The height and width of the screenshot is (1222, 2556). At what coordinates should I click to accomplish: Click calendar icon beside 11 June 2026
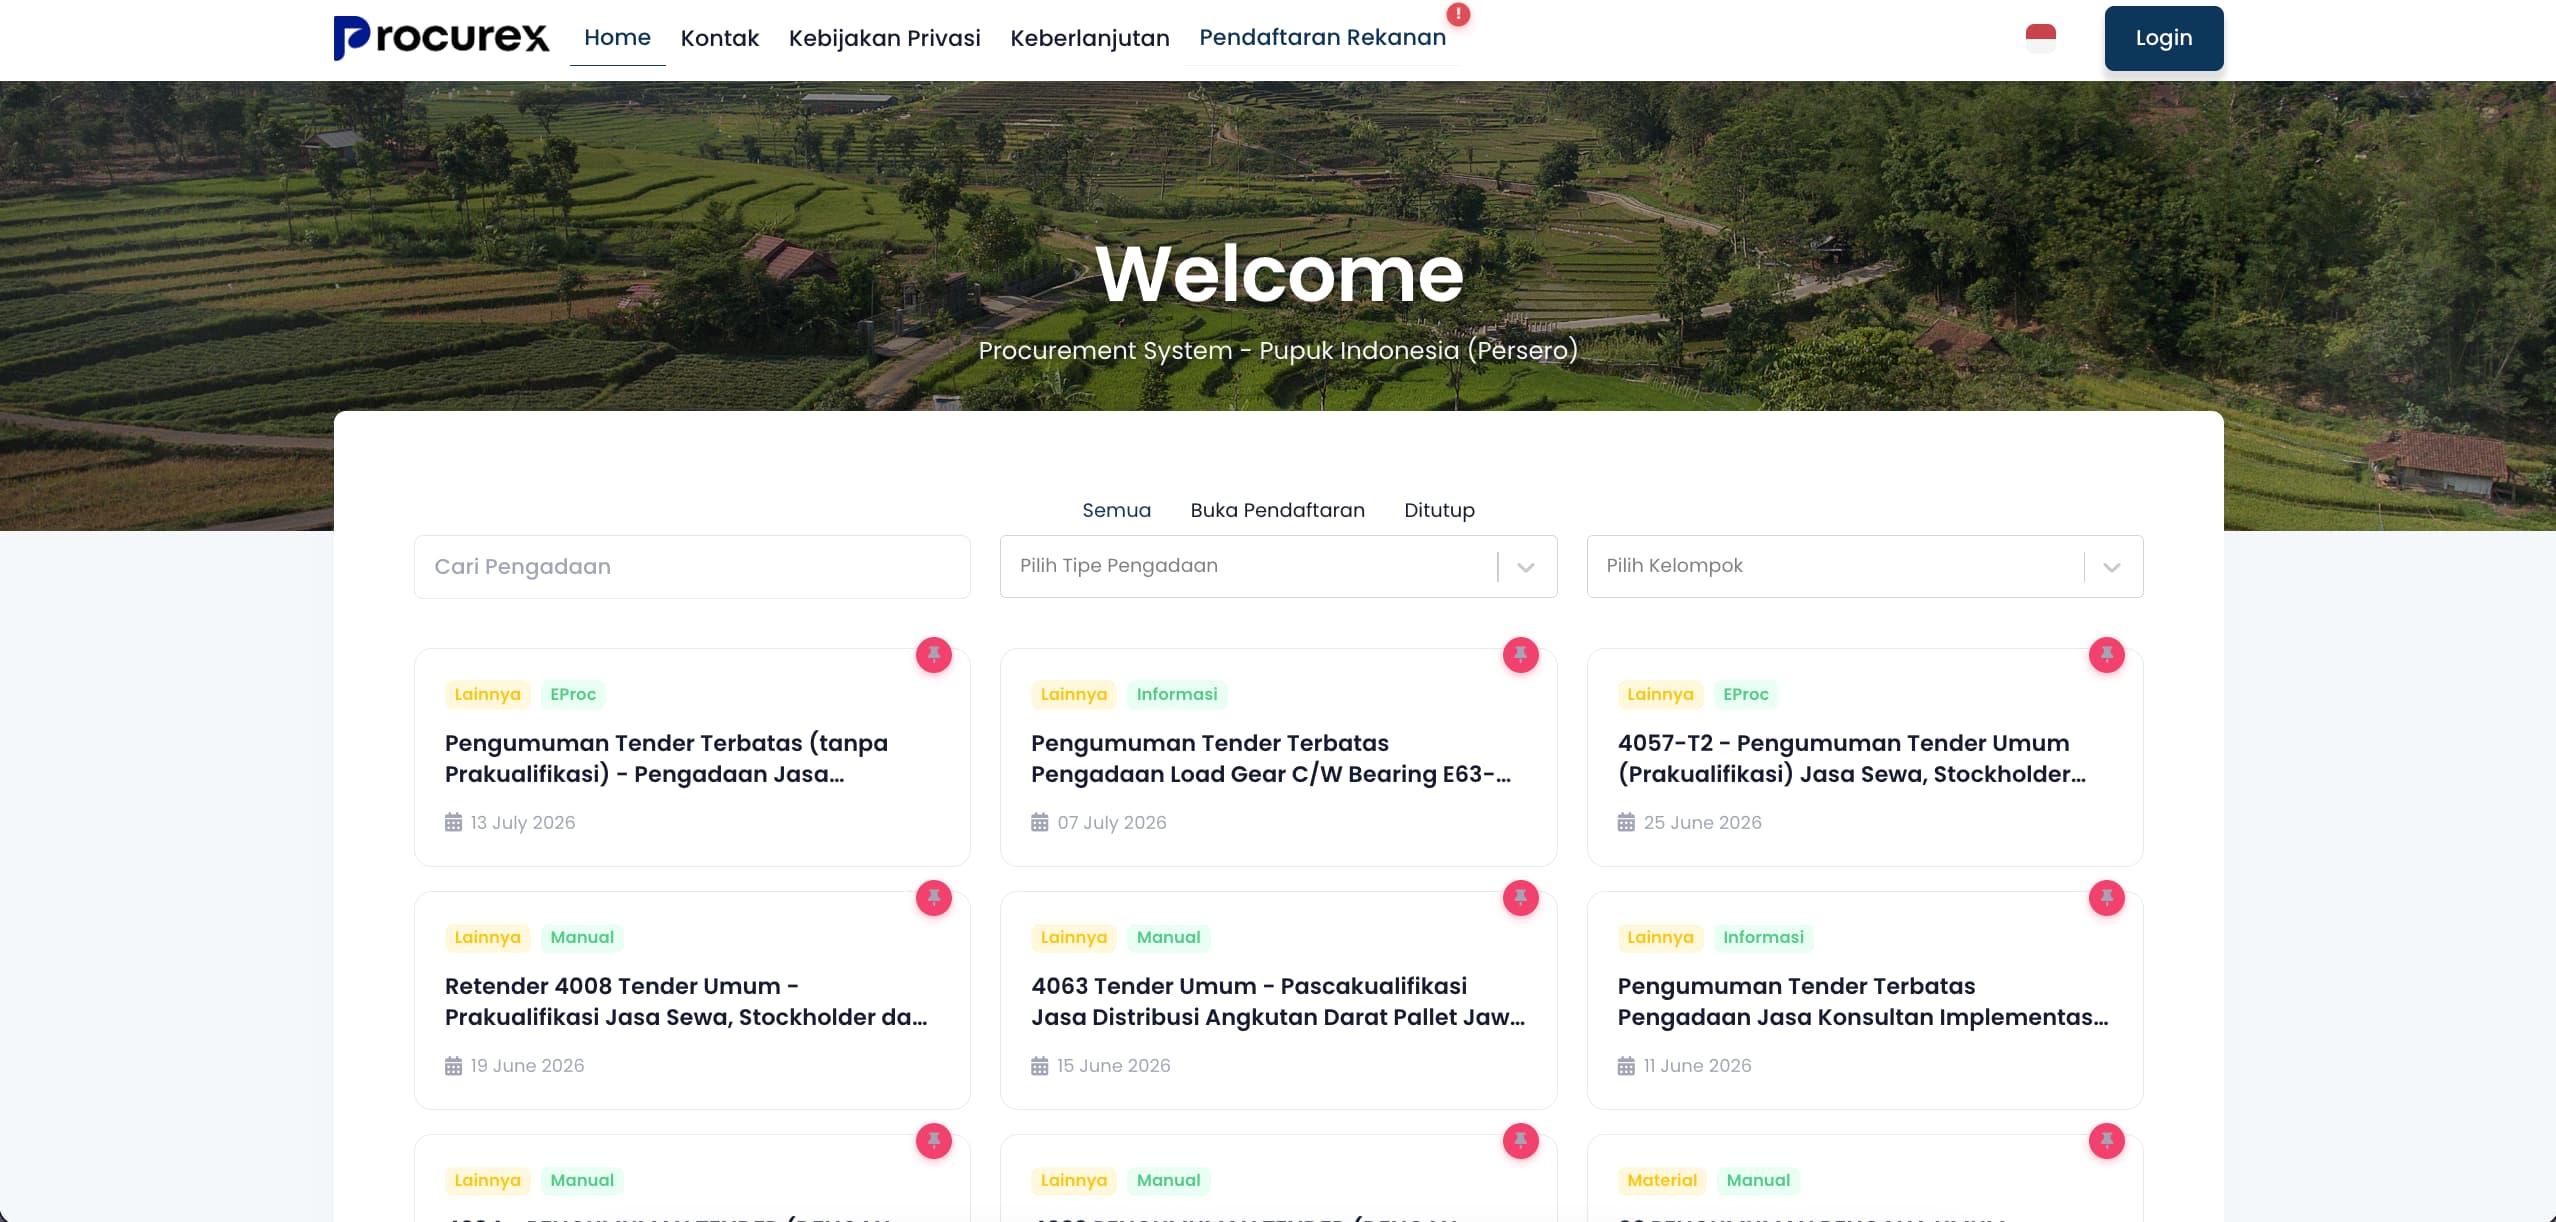1626,1065
